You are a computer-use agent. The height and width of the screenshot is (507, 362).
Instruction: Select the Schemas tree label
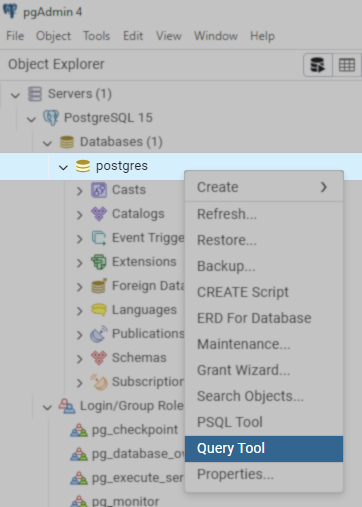pyautogui.click(x=139, y=358)
